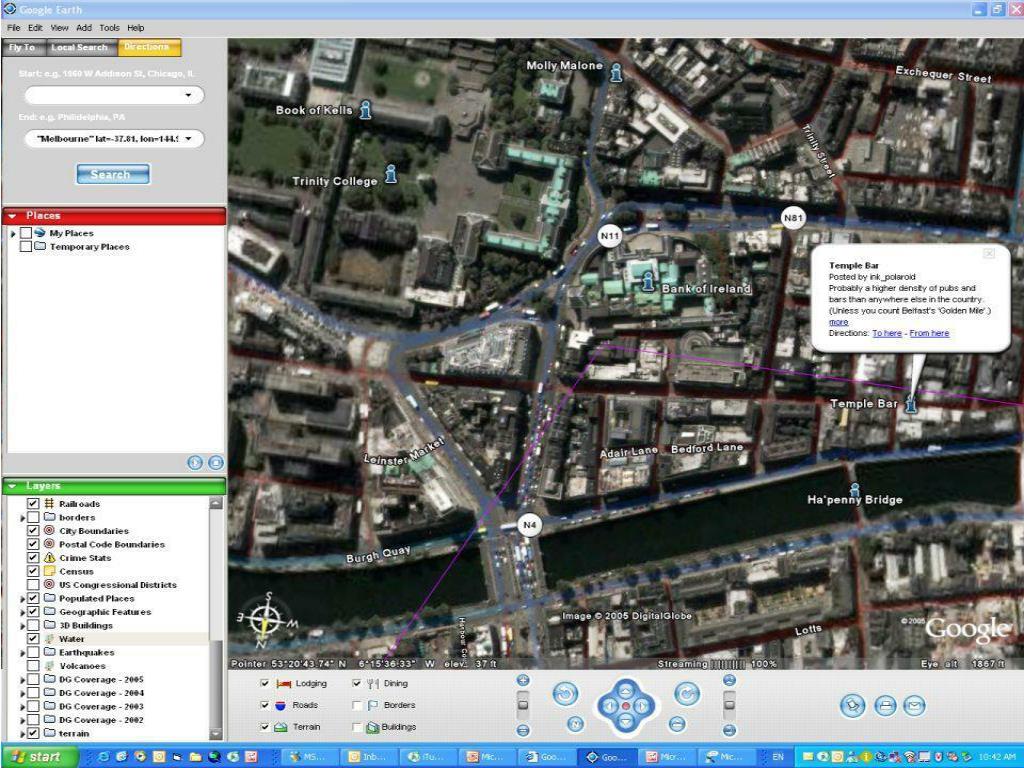This screenshot has width=1024, height=768.
Task: Click the compass rose on the map
Action: (x=266, y=619)
